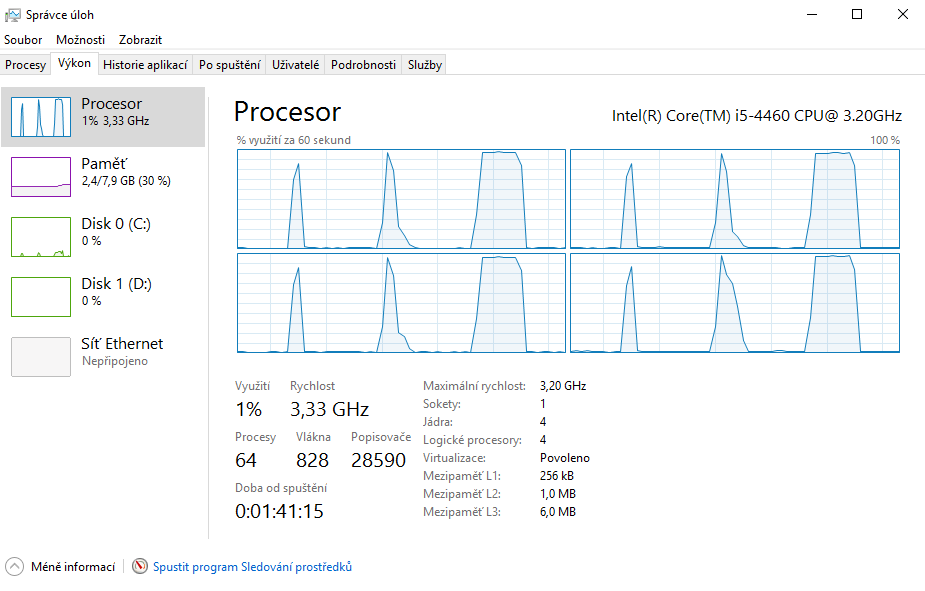Viewport: 925px width, 591px height.
Task: Click Spustit program Sledování prostředků link
Action: coord(252,567)
